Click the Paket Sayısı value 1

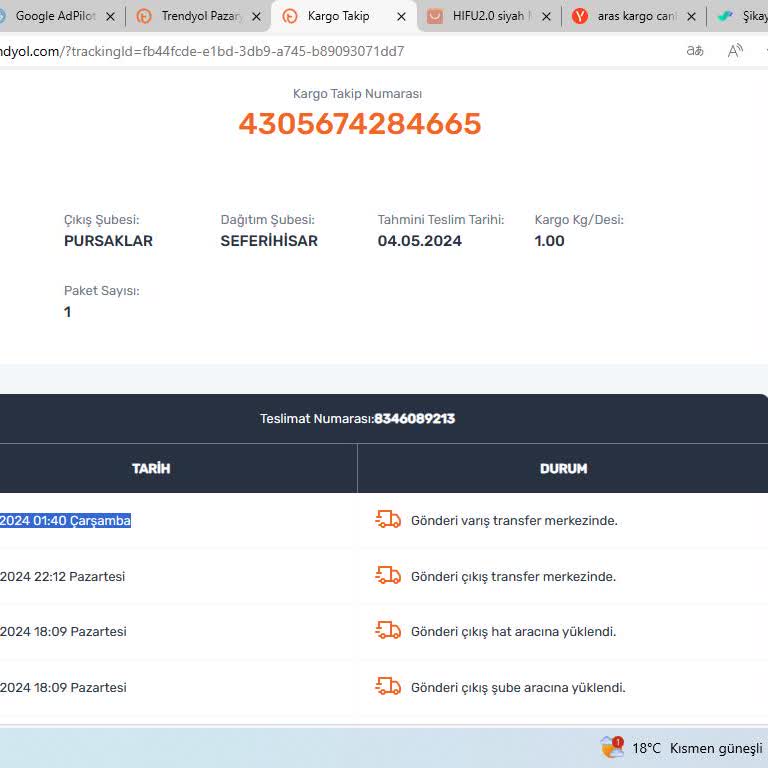68,312
